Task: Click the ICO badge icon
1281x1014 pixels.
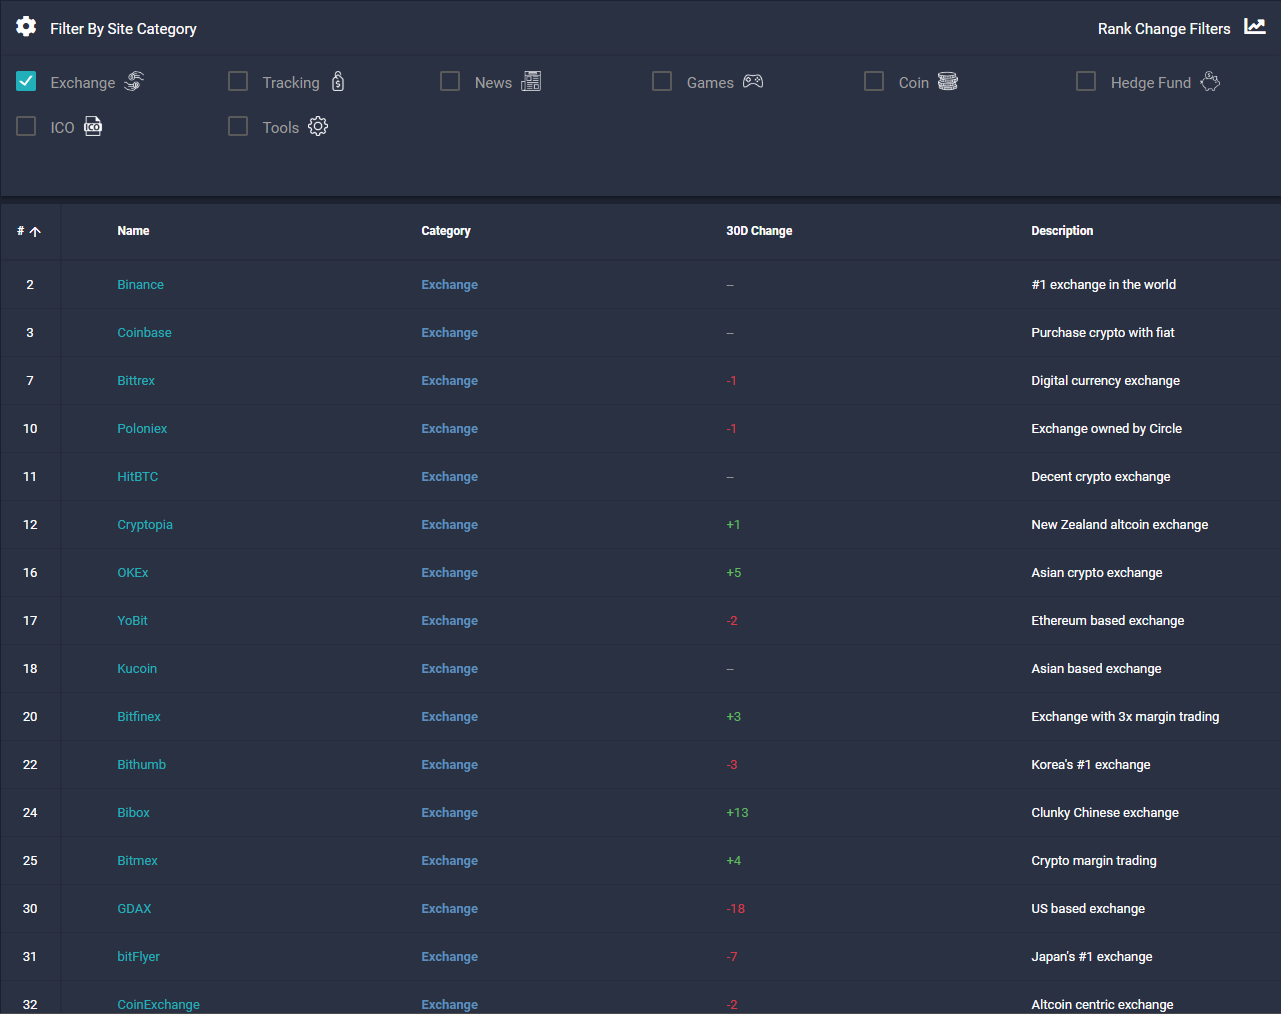Action: [x=91, y=126]
